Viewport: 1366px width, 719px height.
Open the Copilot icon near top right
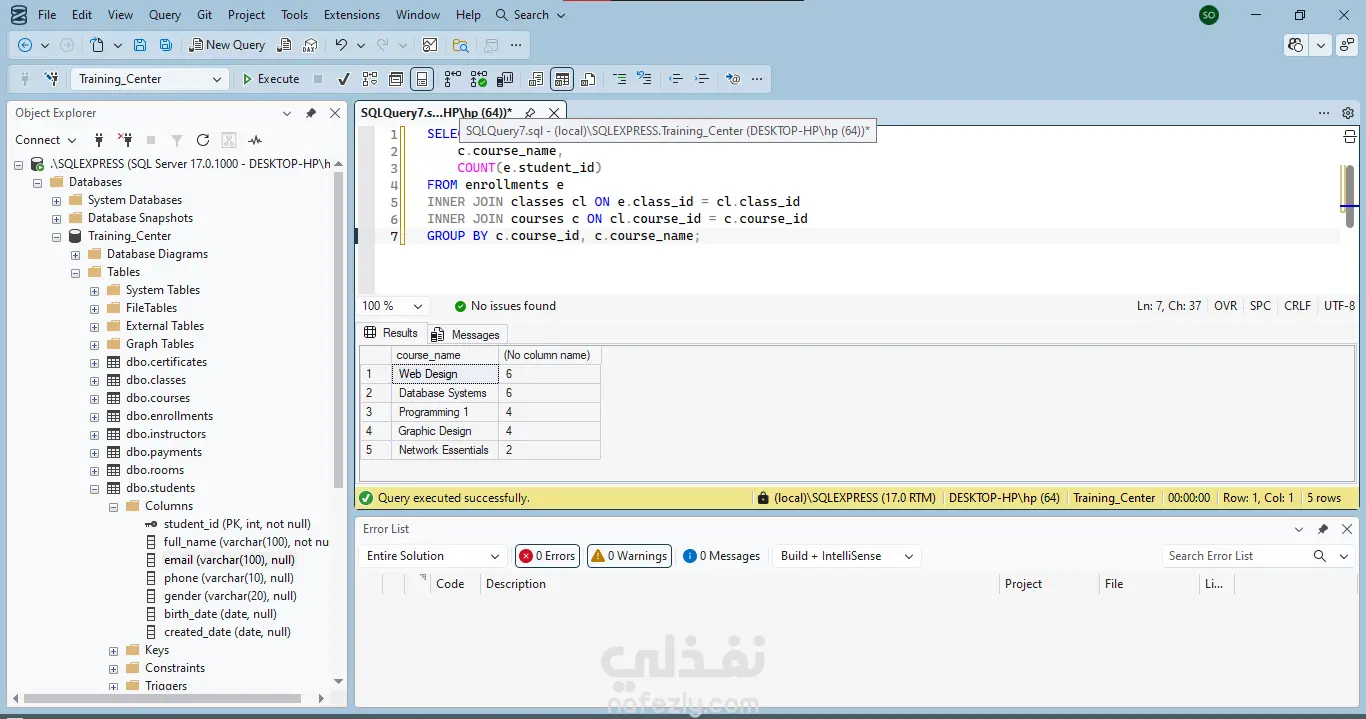click(1297, 45)
